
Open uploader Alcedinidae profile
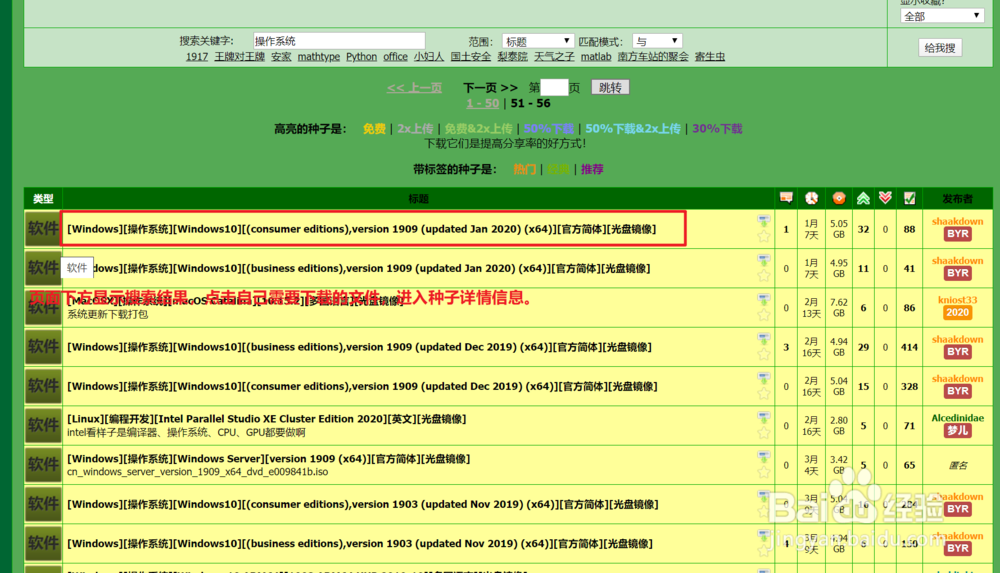tap(957, 418)
